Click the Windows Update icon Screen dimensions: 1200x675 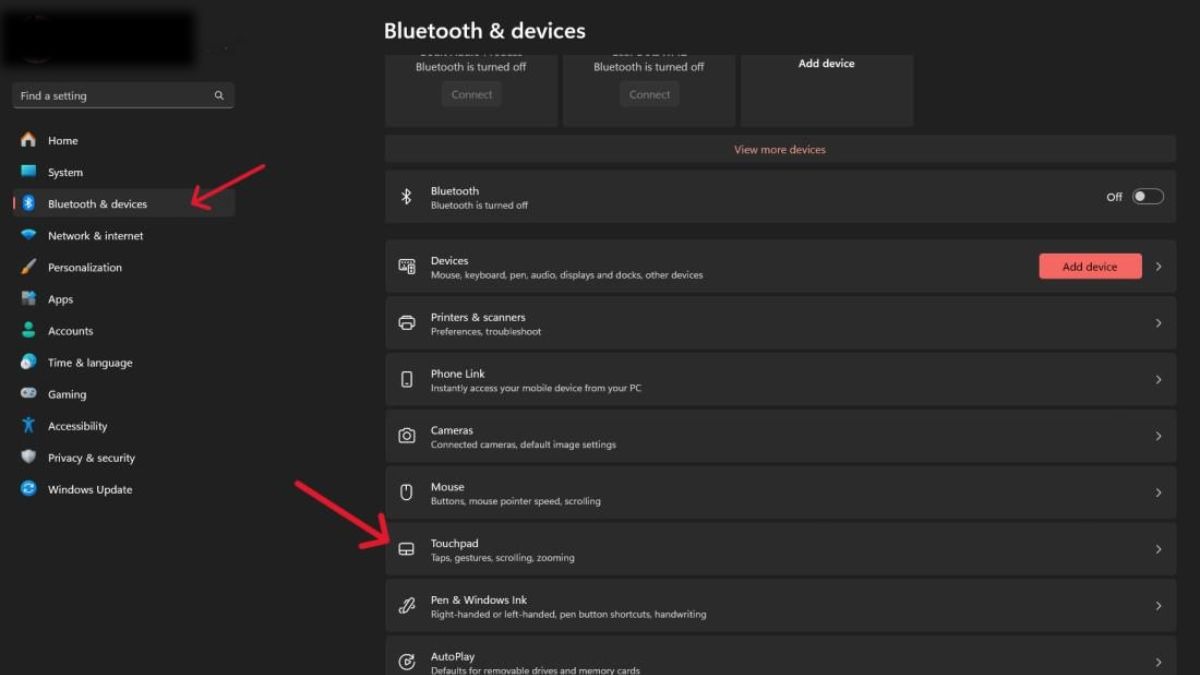(28, 489)
